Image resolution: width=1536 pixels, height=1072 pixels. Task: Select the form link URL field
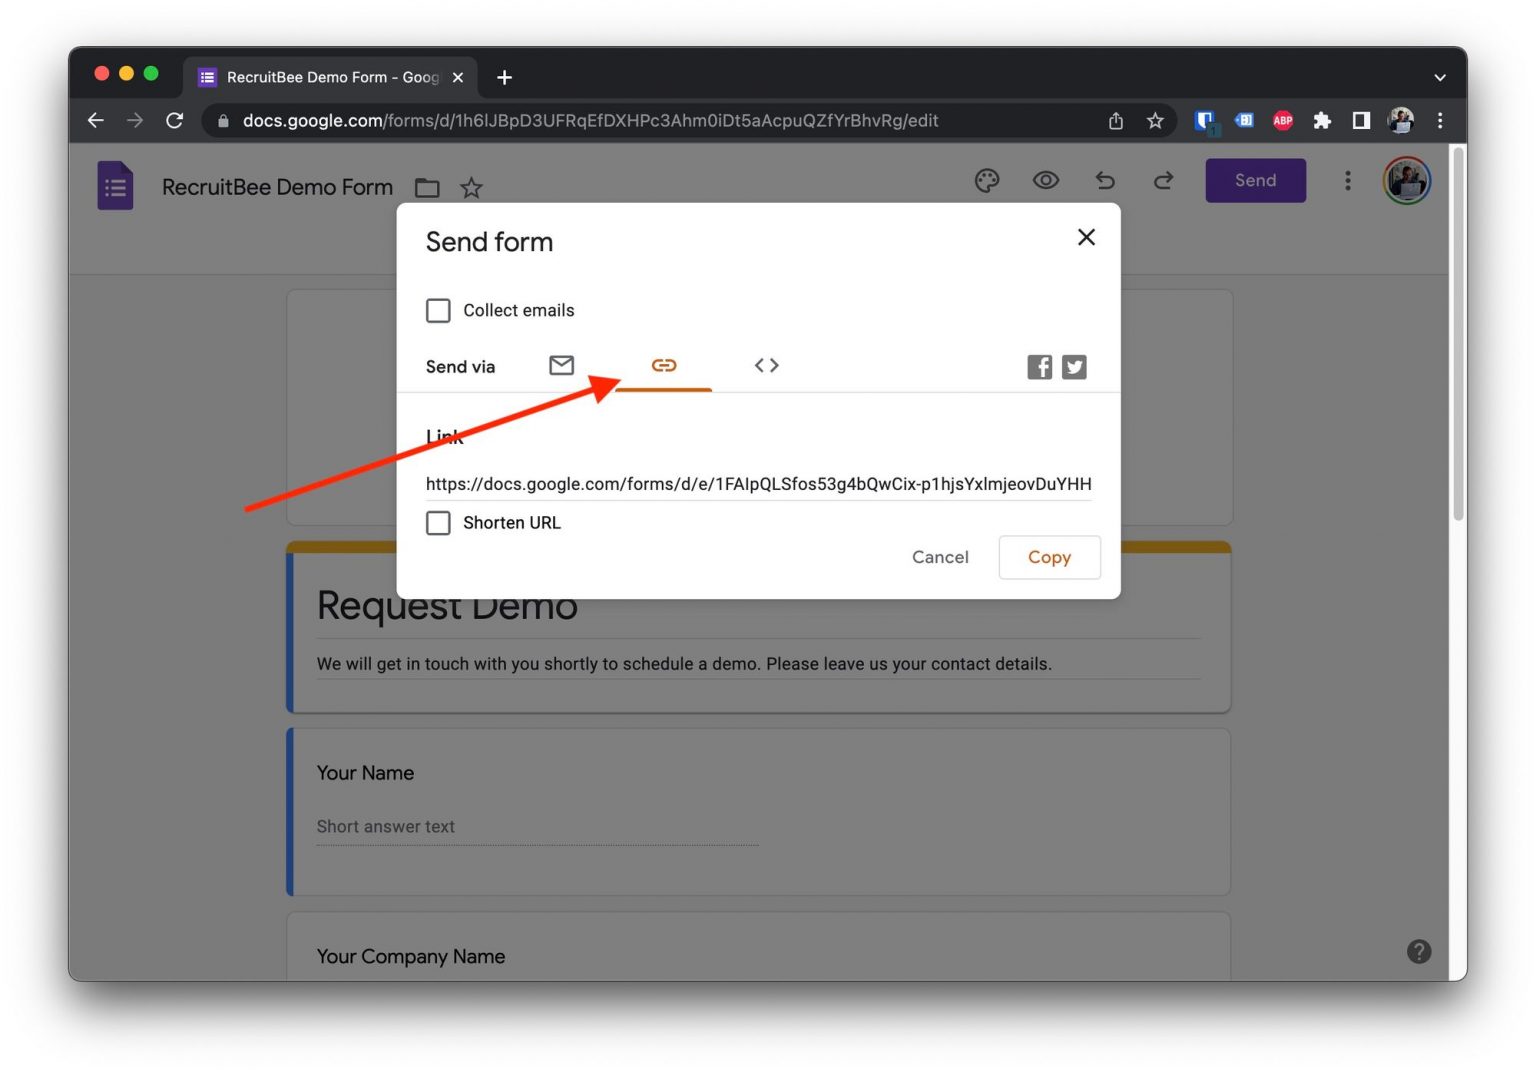coord(758,484)
